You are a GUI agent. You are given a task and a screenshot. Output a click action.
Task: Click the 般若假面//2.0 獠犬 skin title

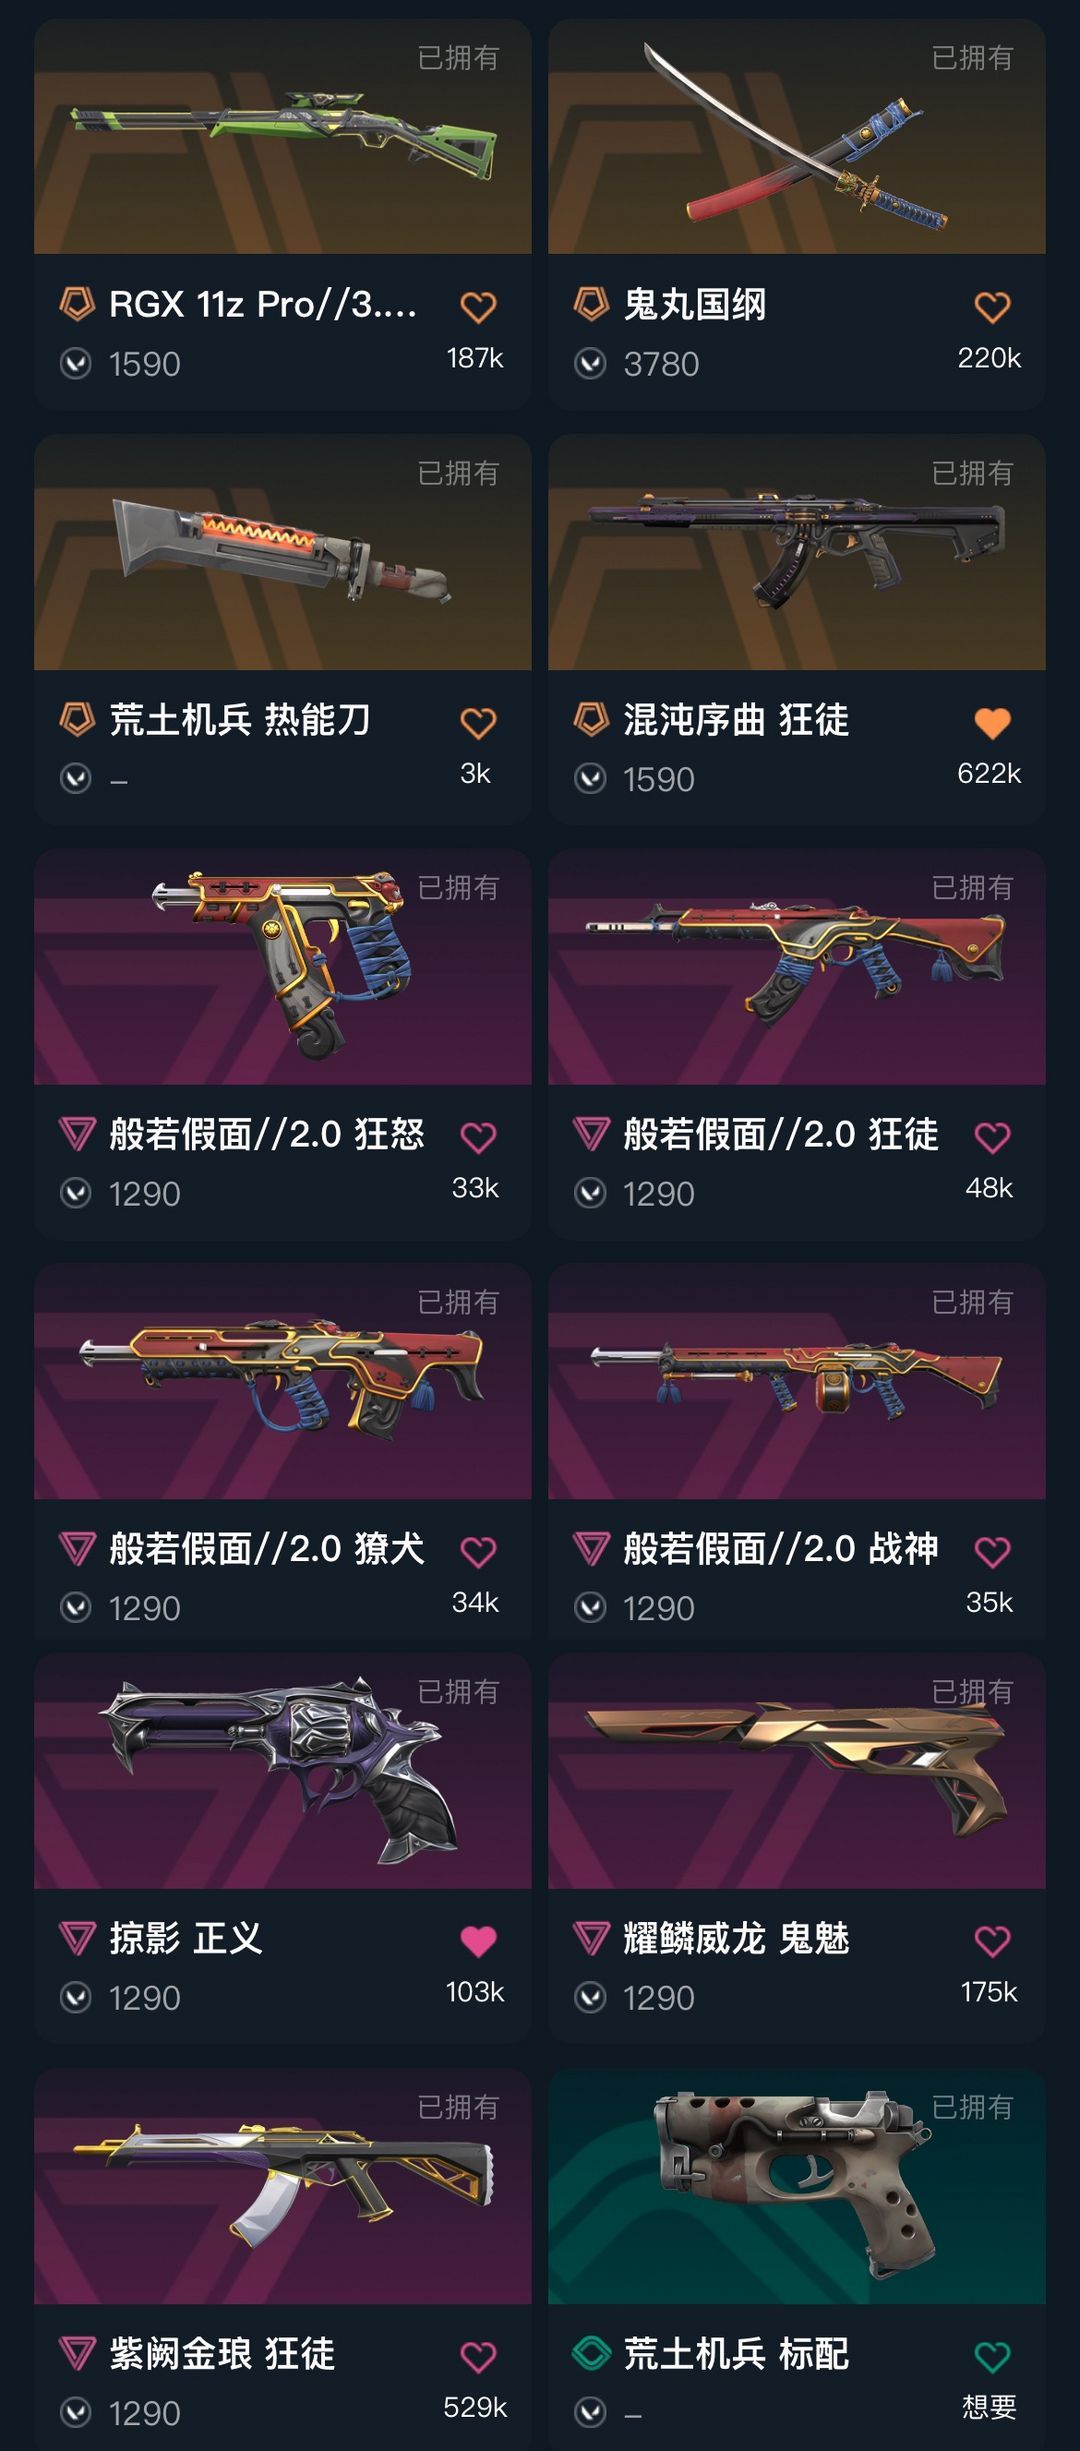(267, 1548)
